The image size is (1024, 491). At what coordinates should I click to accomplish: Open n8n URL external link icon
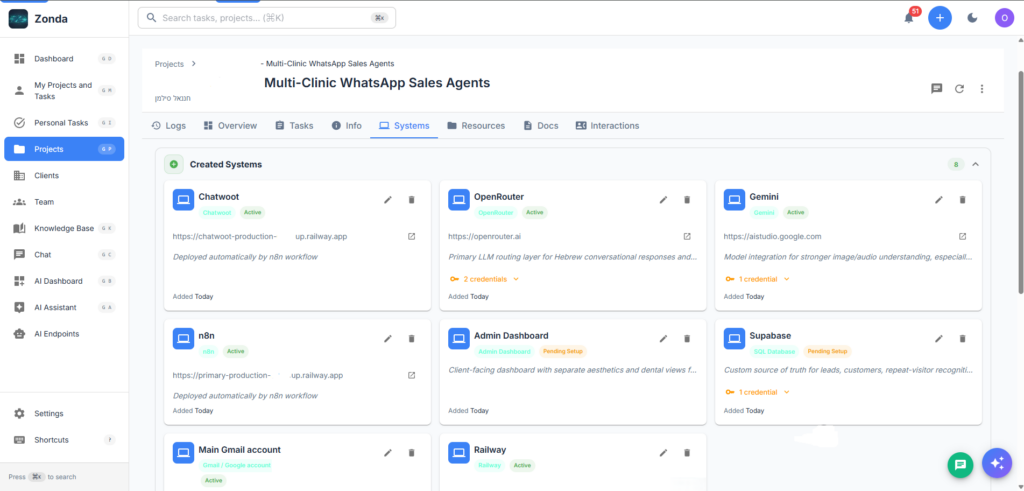coord(411,375)
